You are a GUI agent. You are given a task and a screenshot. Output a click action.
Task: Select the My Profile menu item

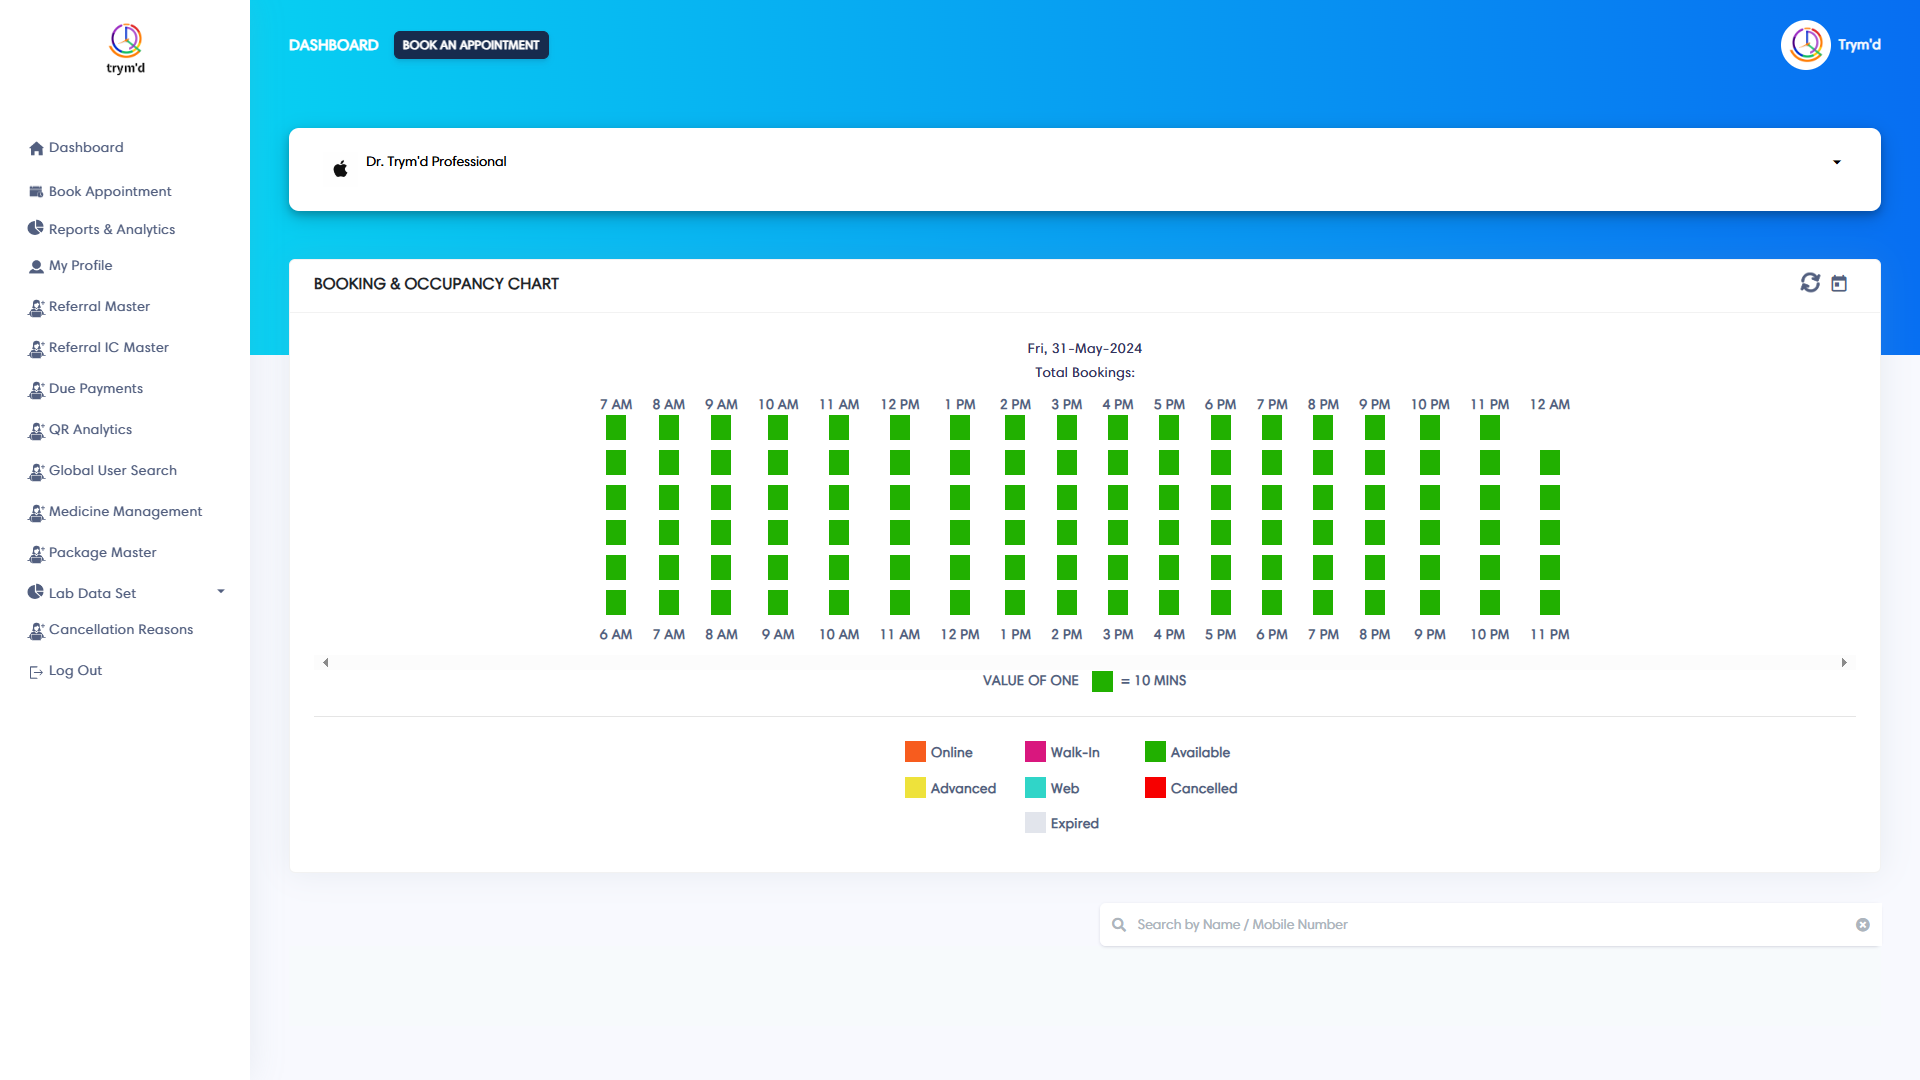click(x=80, y=265)
